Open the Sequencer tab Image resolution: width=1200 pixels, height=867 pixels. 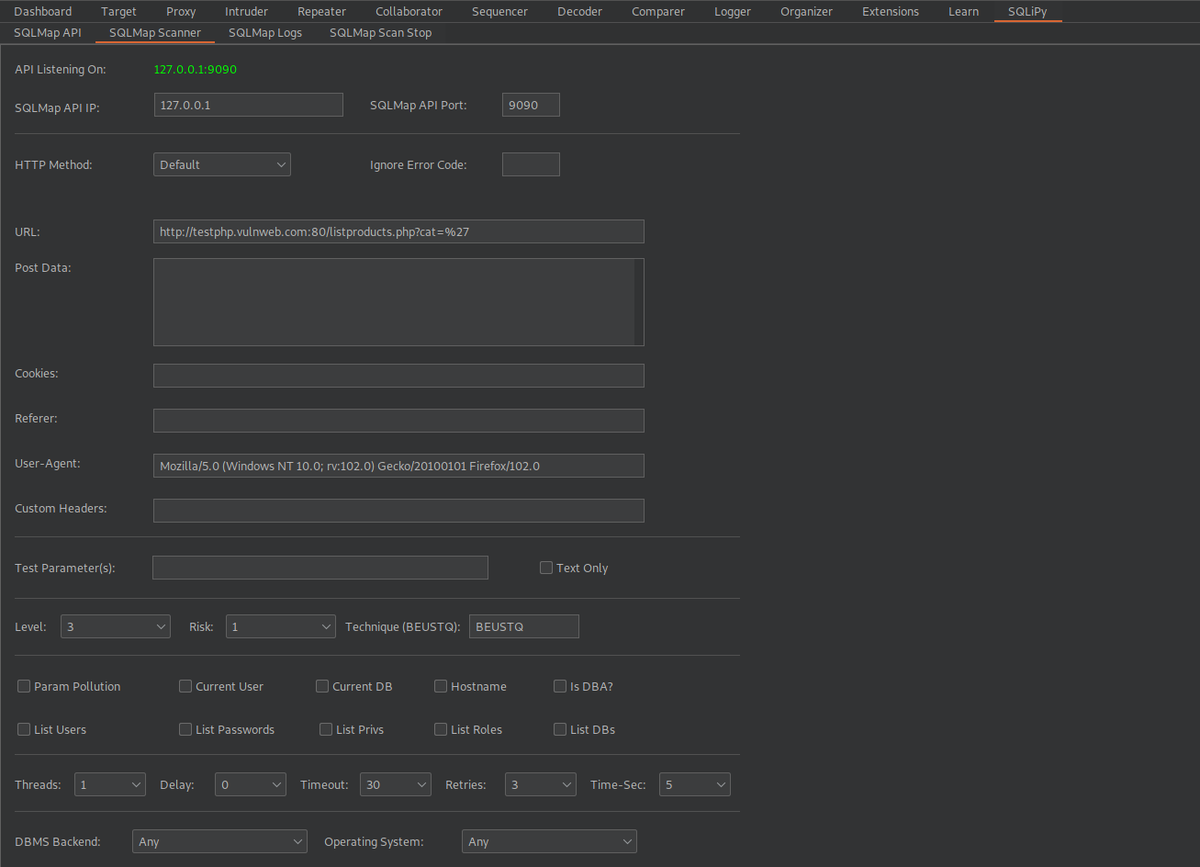(x=500, y=12)
